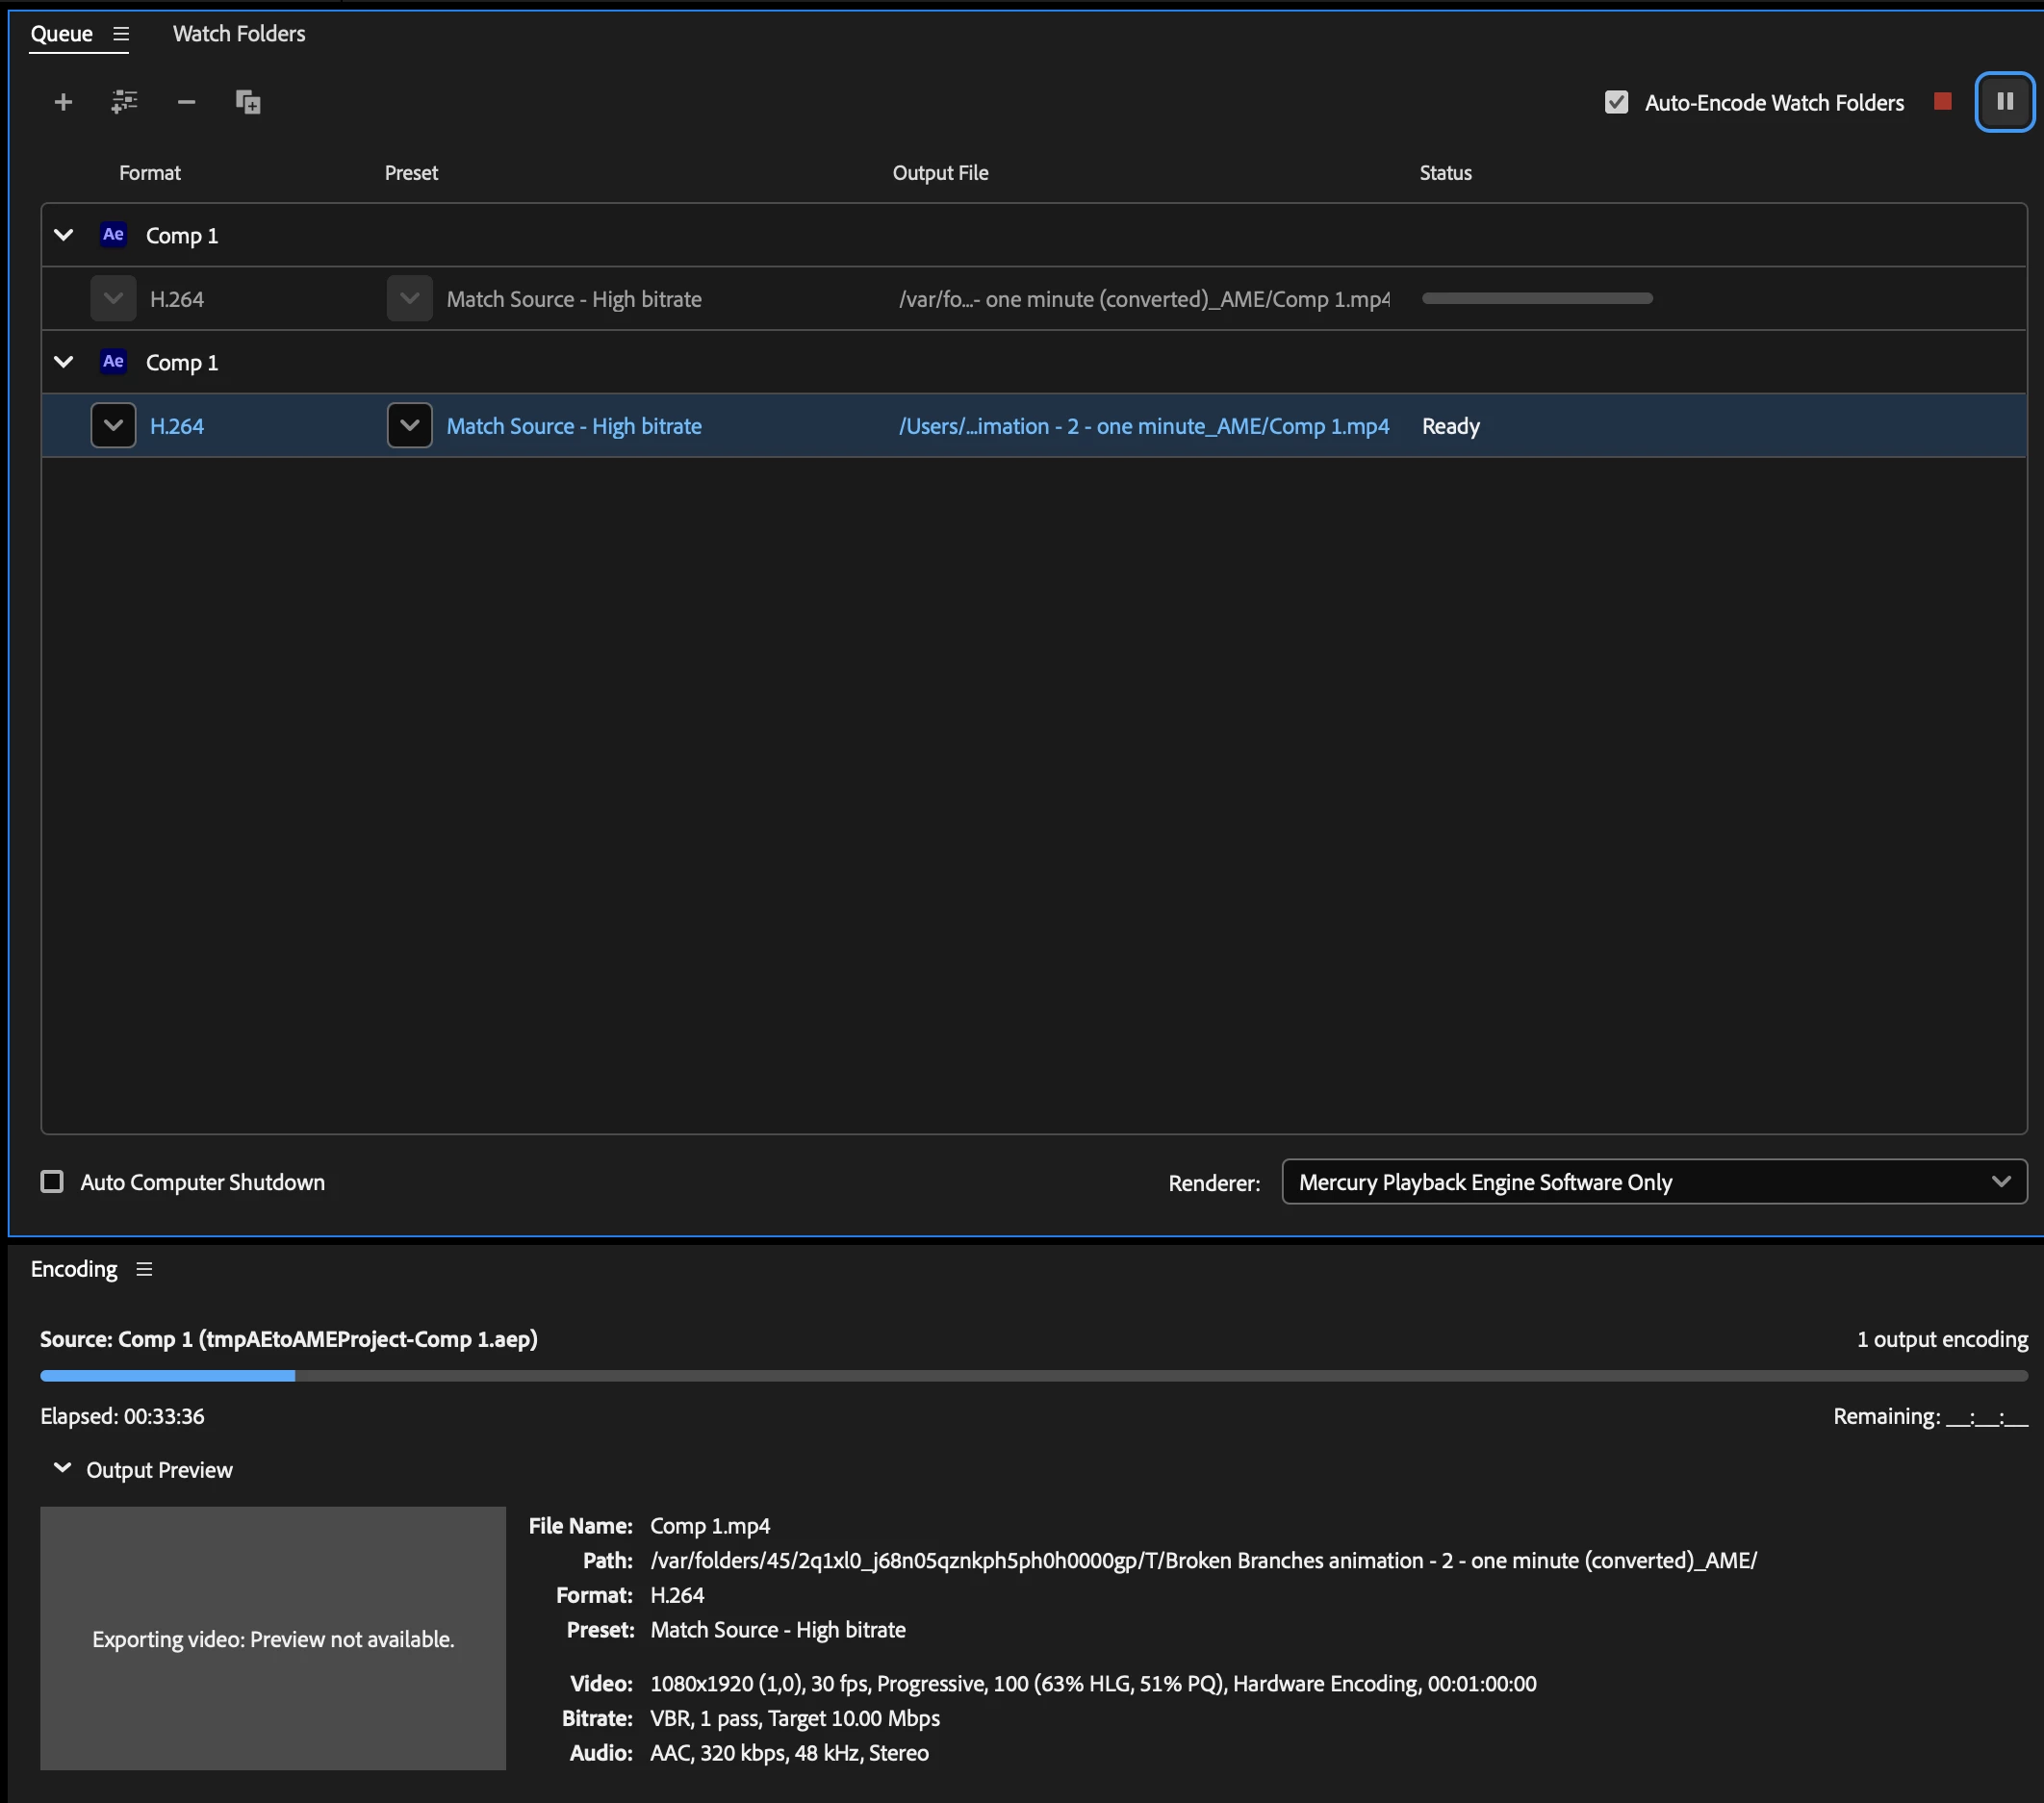Viewport: 2044px width, 1803px height.
Task: Click the Ae icon of second Comp 1
Action: pyautogui.click(x=113, y=362)
